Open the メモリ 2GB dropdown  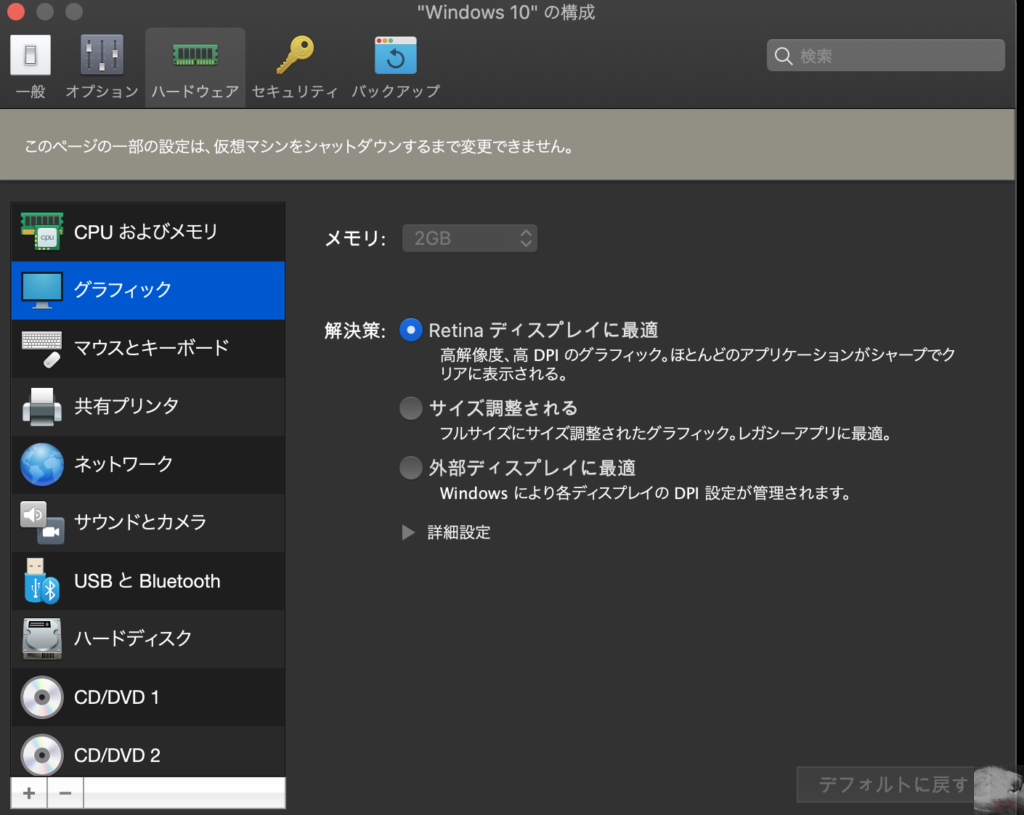coord(470,238)
